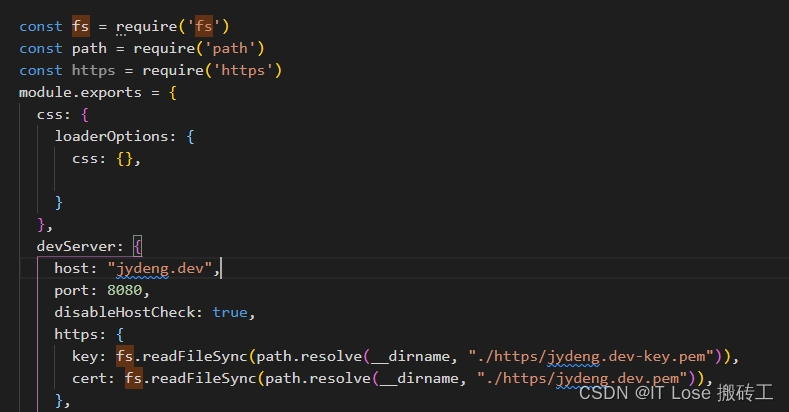Screen dimensions: 789x412
Task: Click the true value after disableHostCheck
Action: pyautogui.click(x=230, y=312)
